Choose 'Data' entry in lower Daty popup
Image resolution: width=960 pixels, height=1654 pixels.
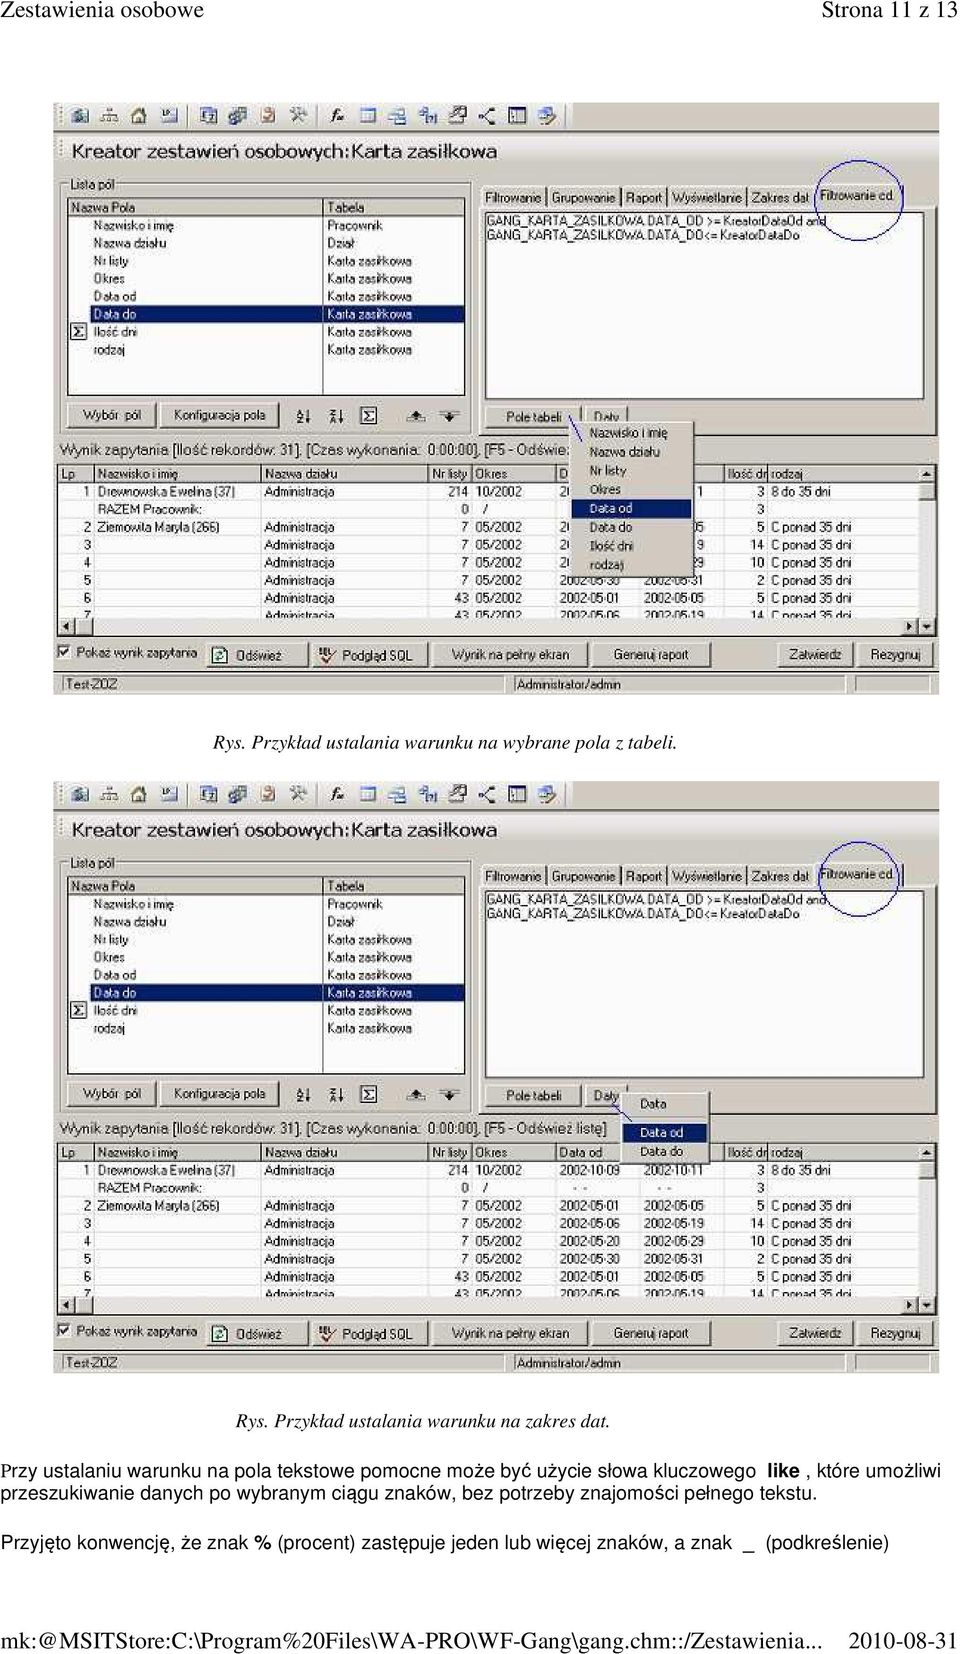pos(664,1105)
